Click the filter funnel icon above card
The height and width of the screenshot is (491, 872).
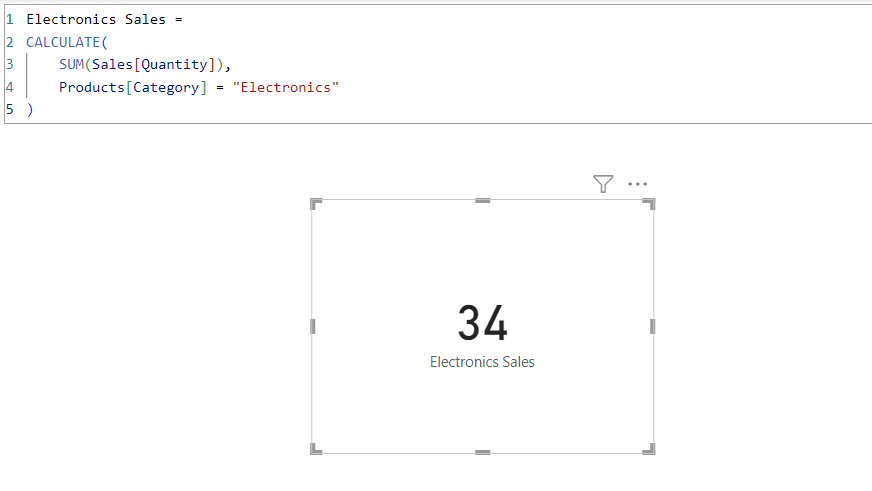[x=603, y=183]
